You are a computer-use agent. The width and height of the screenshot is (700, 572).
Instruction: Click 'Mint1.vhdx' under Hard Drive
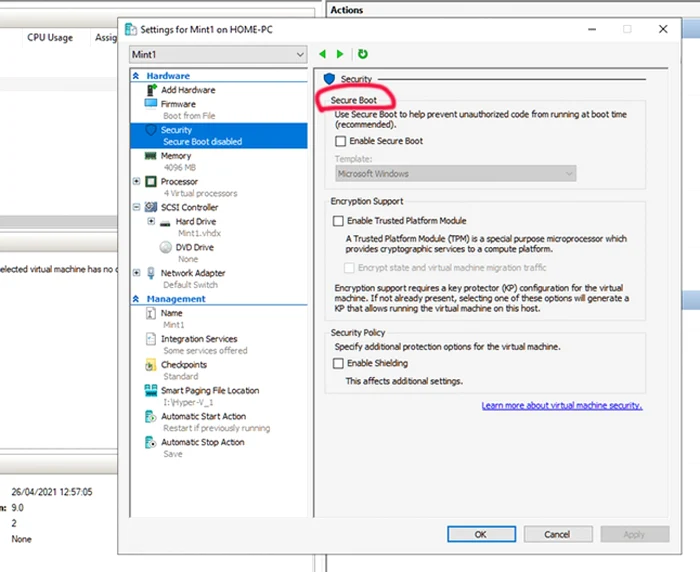(x=199, y=233)
